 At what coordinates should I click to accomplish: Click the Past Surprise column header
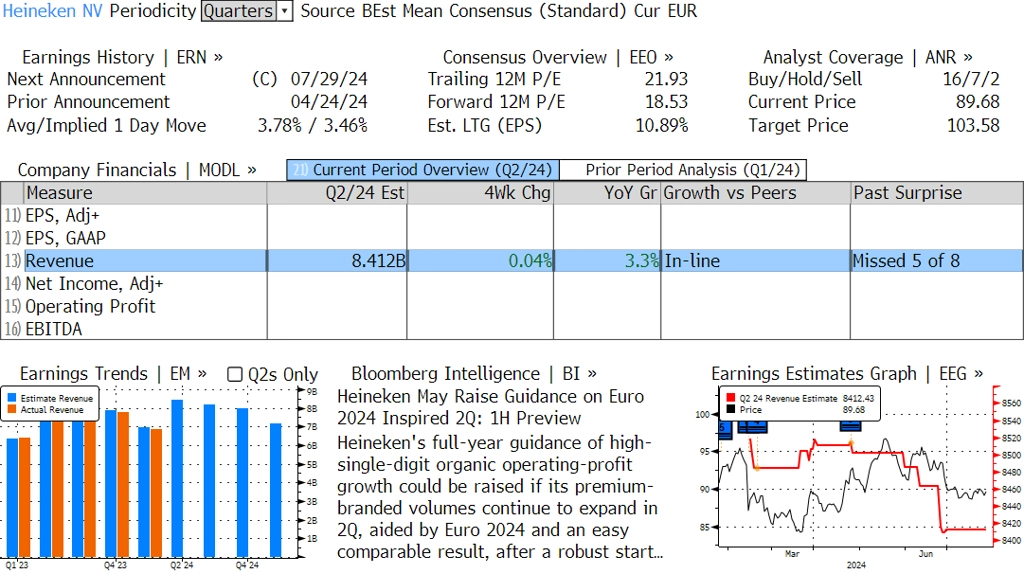point(936,193)
